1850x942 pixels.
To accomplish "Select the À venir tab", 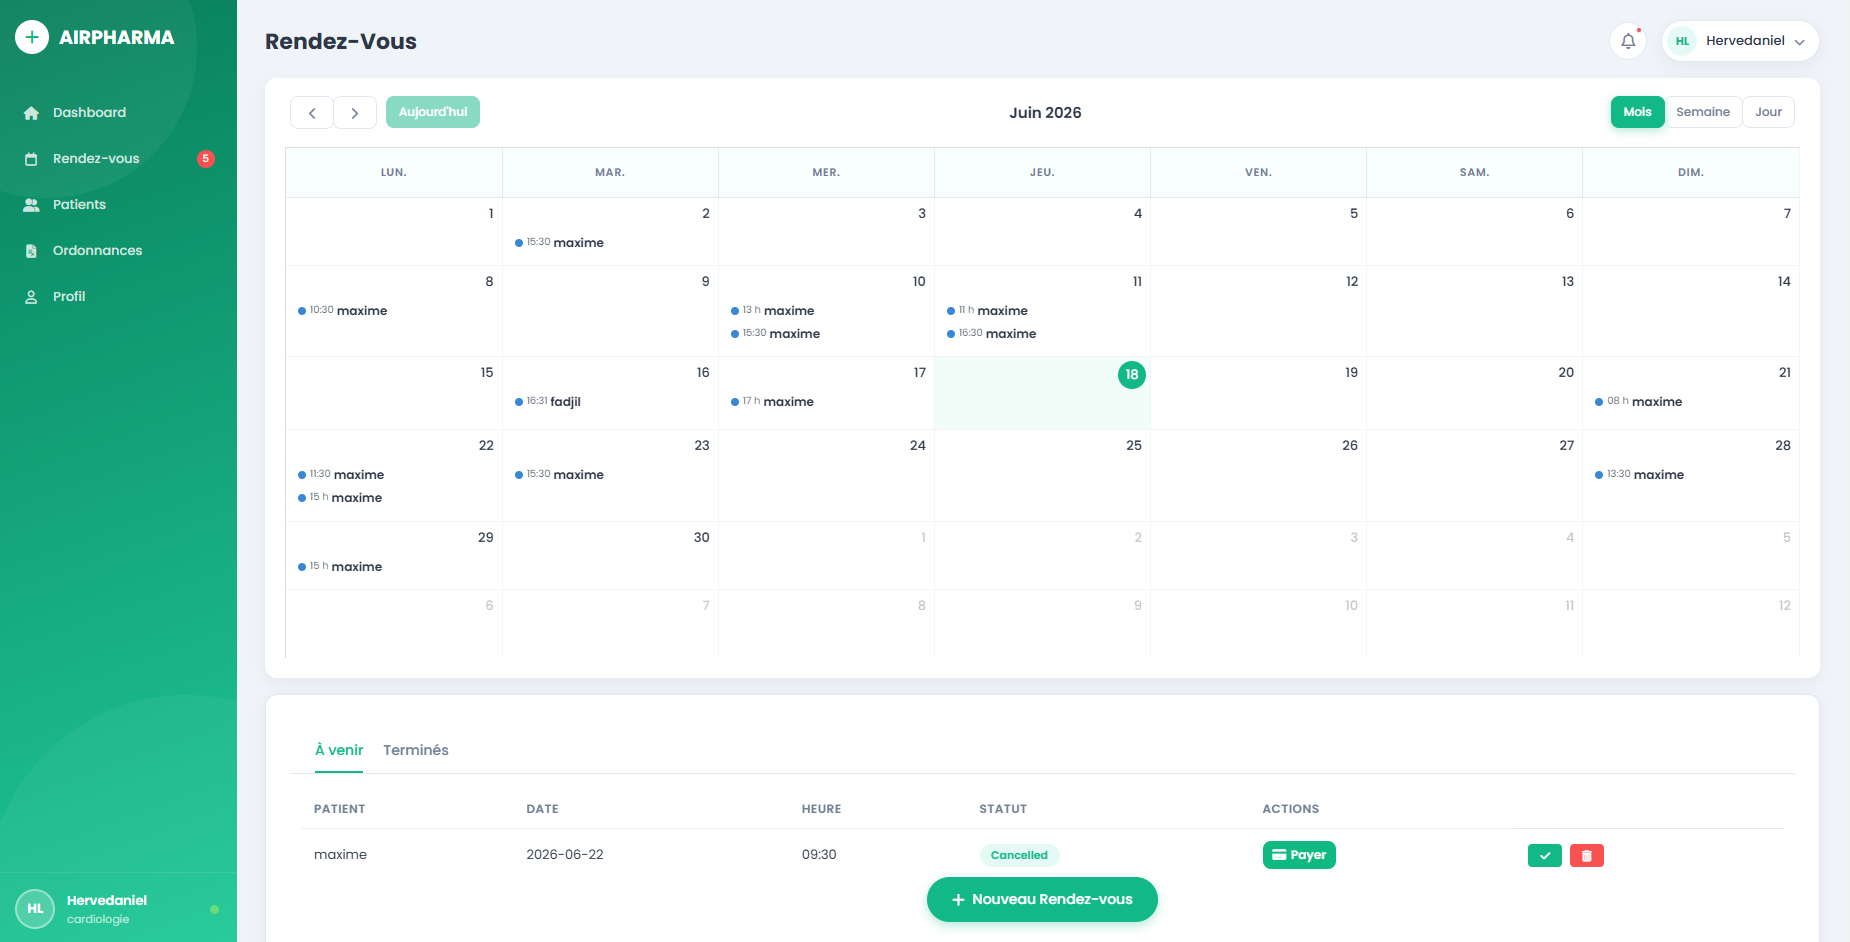I will click(339, 751).
